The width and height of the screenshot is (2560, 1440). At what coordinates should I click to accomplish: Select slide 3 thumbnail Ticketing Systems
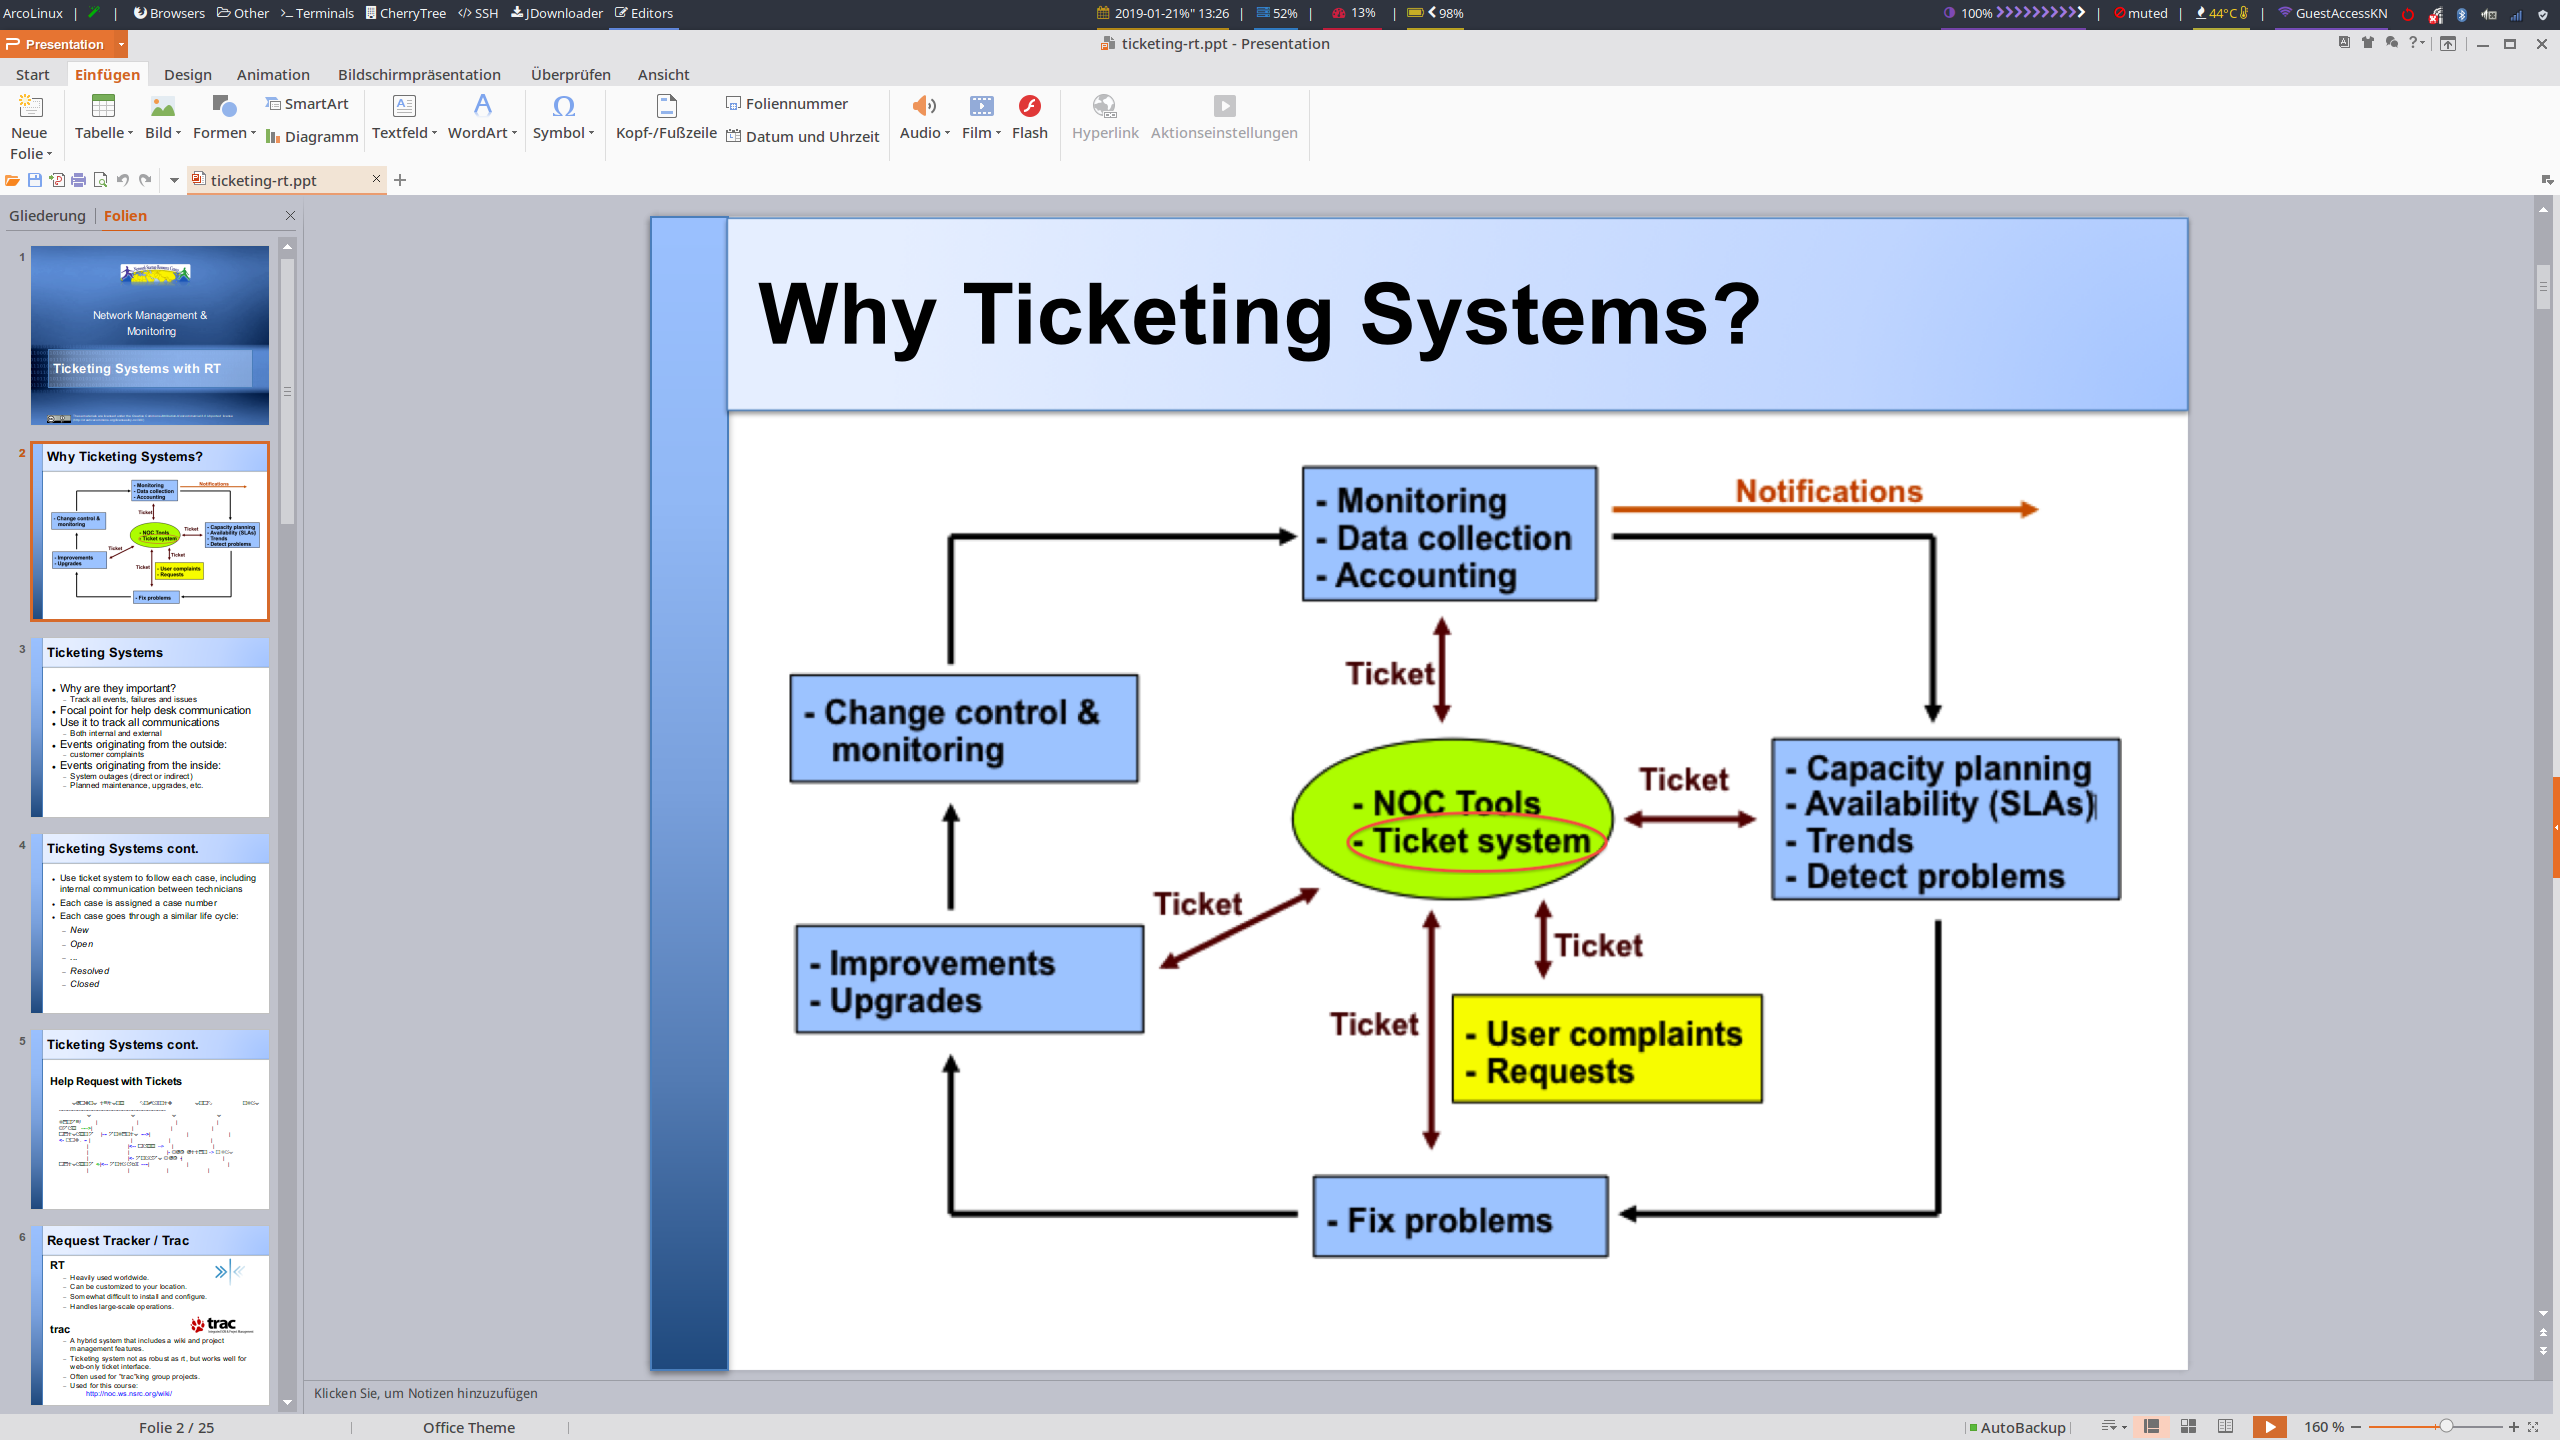[150, 727]
